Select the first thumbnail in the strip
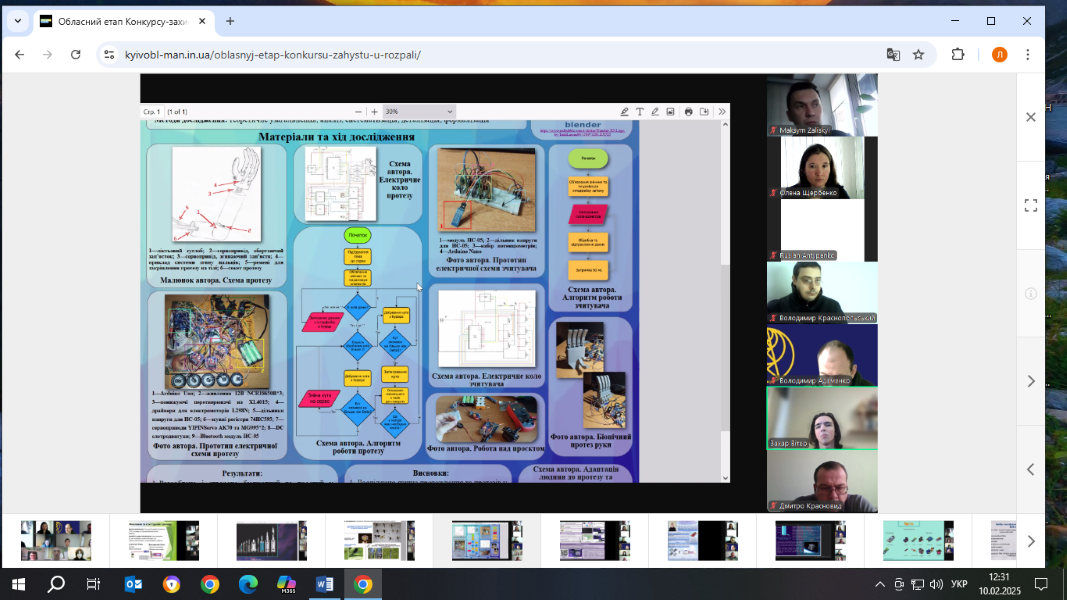This screenshot has height=600, width=1067. pos(55,541)
